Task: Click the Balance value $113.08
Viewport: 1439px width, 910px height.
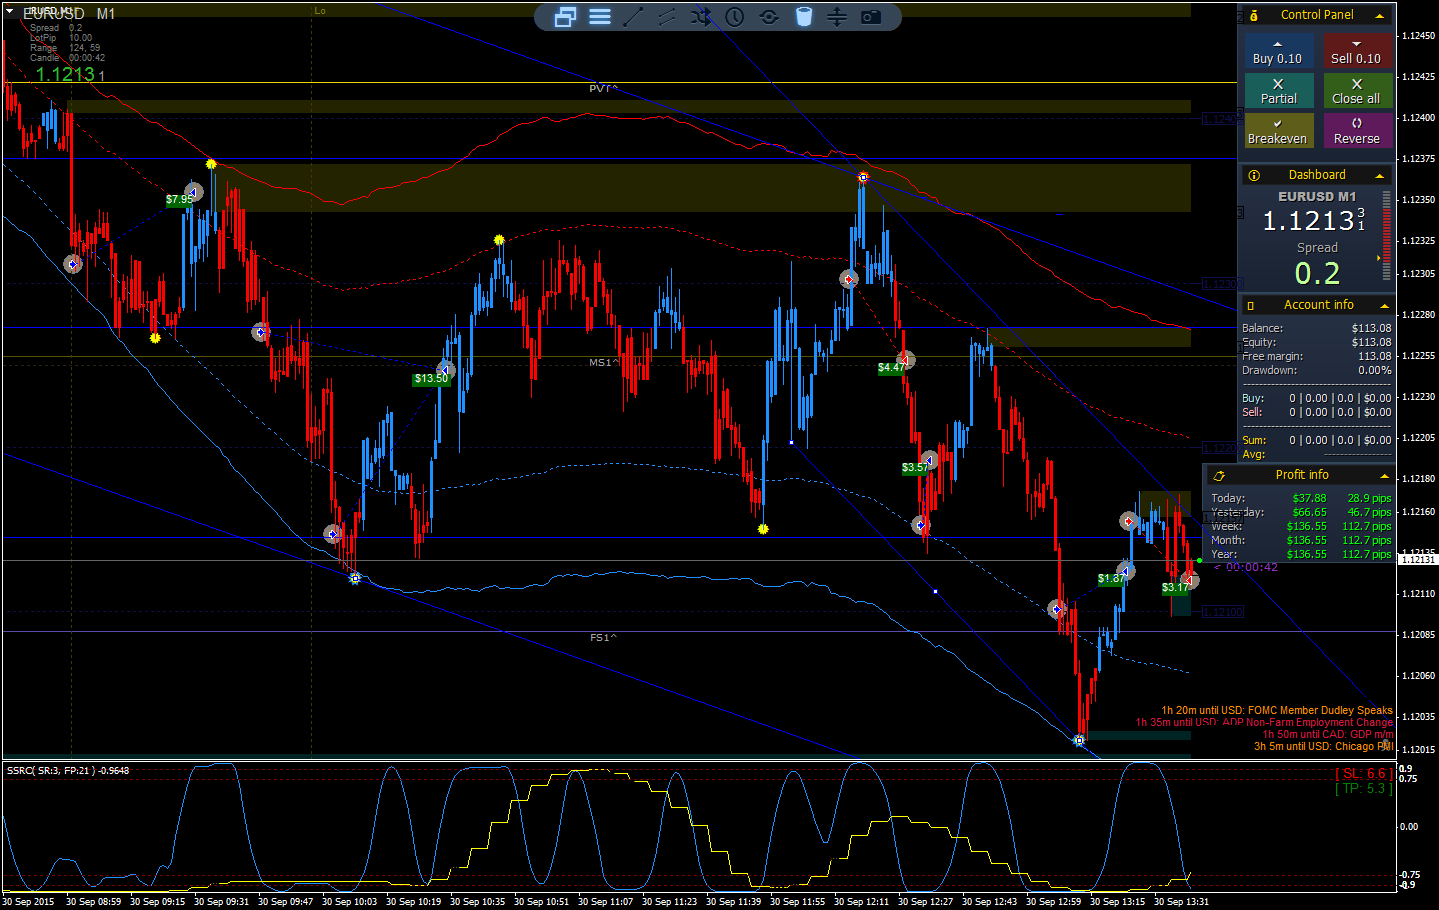Action: tap(1371, 328)
